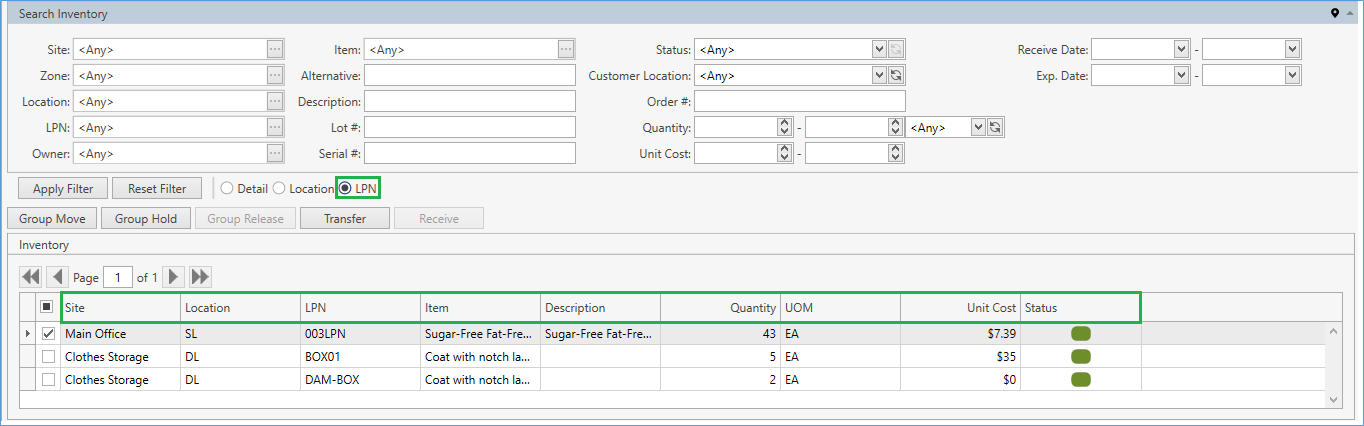Image resolution: width=1364 pixels, height=426 pixels.
Task: Check the BOX01 row checkbox
Action: (48, 357)
